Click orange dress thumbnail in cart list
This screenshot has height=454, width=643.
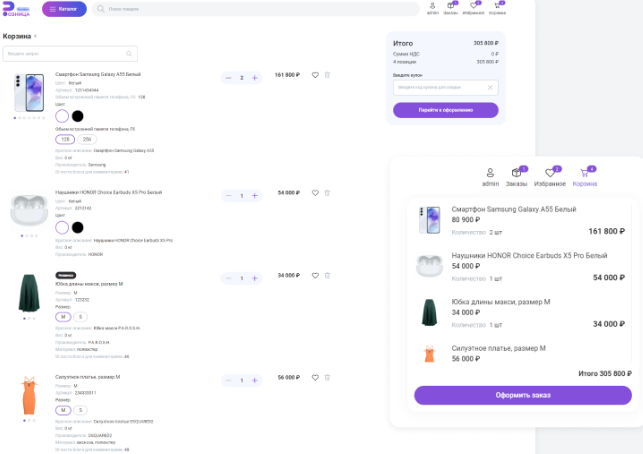[29, 395]
